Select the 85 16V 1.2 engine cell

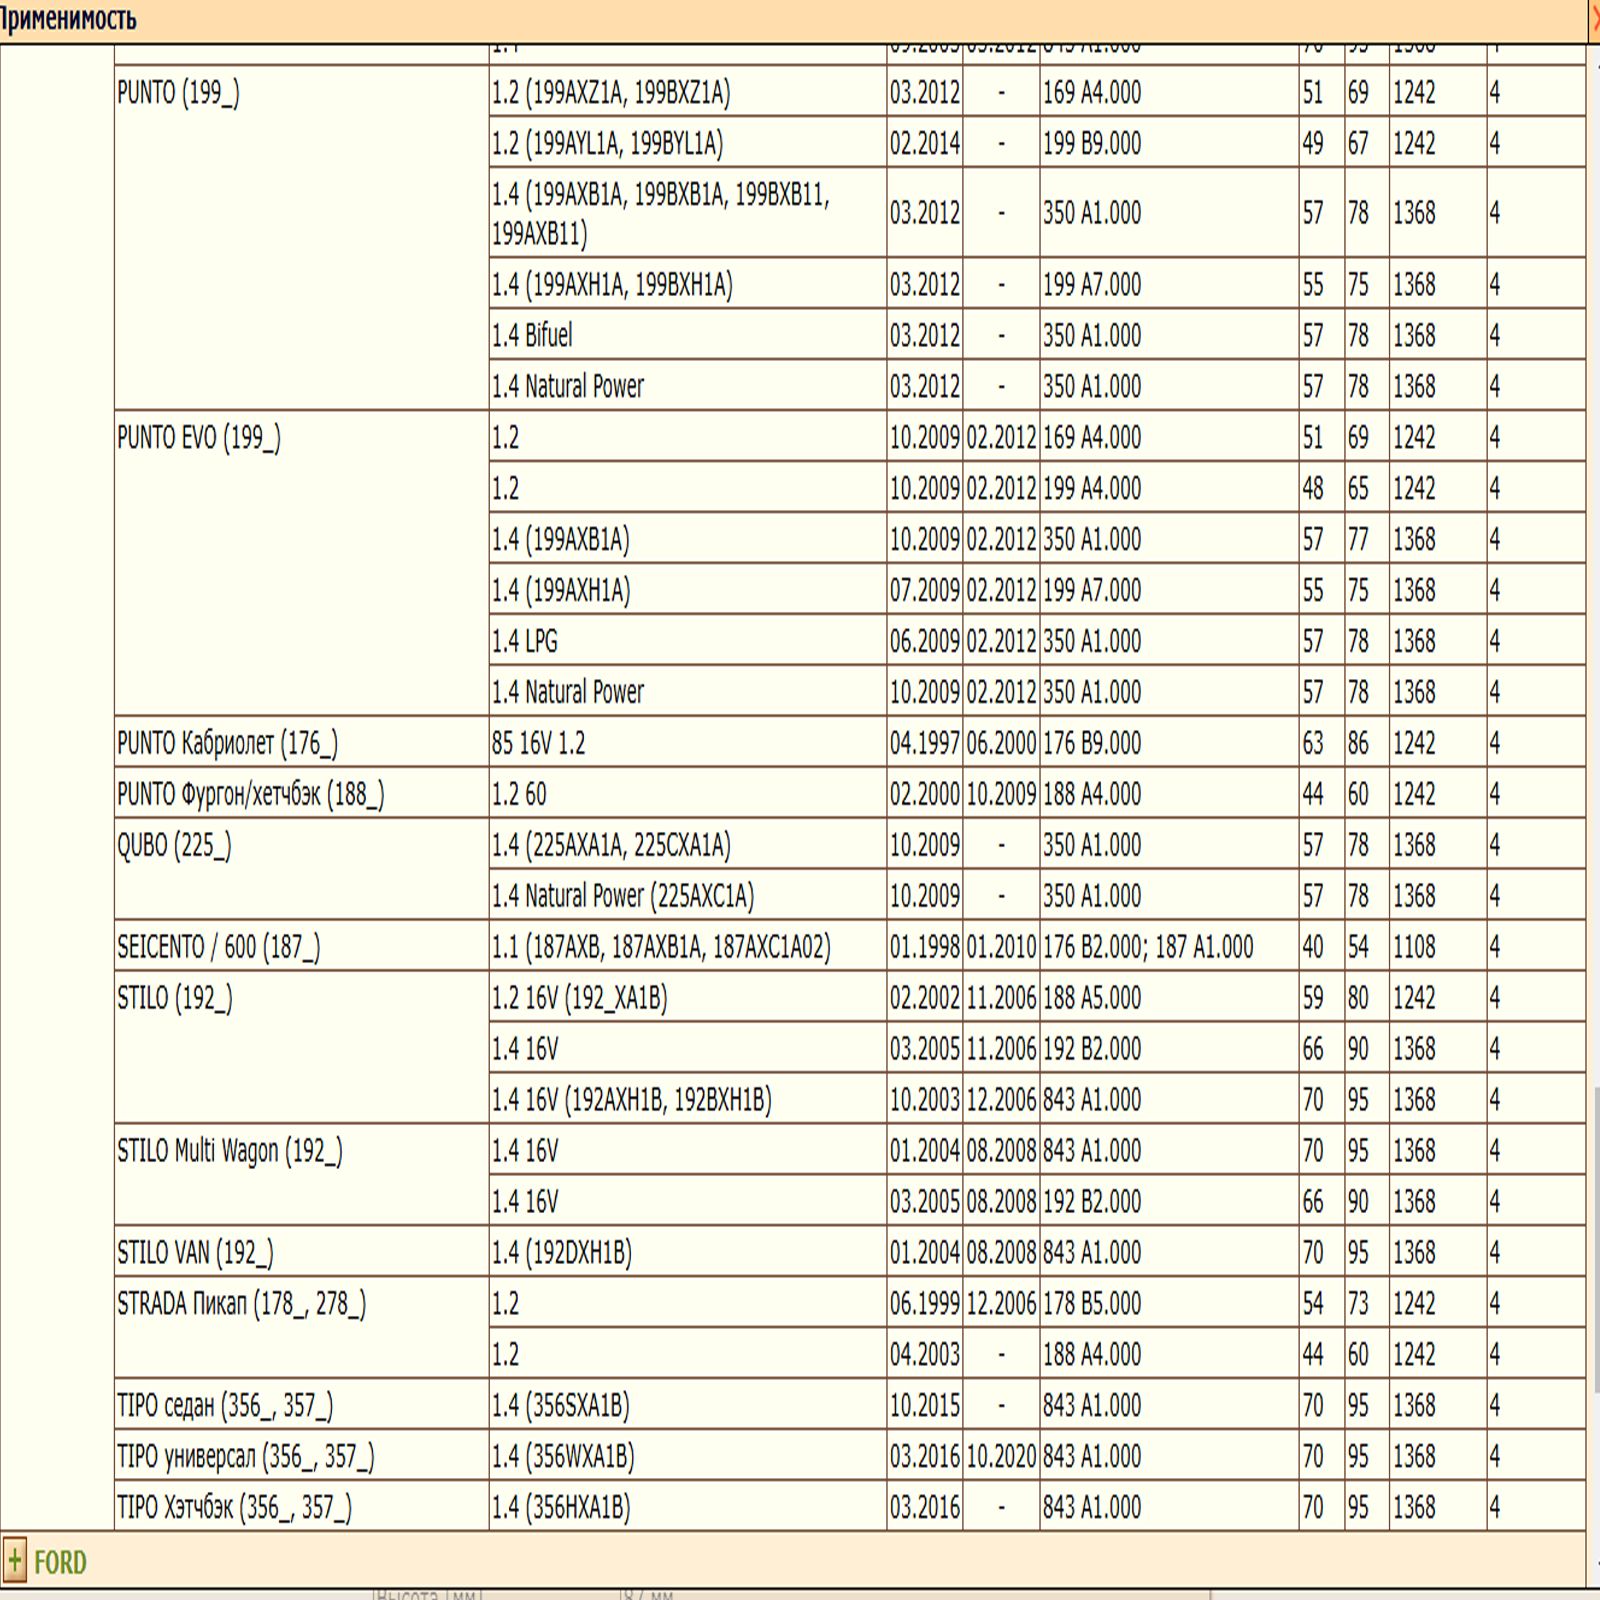[538, 743]
